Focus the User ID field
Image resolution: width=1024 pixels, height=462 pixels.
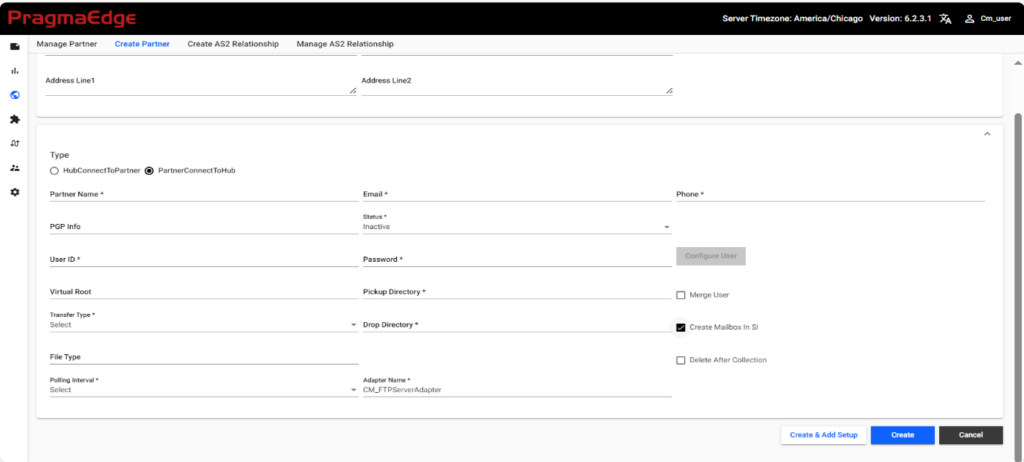click(x=204, y=259)
